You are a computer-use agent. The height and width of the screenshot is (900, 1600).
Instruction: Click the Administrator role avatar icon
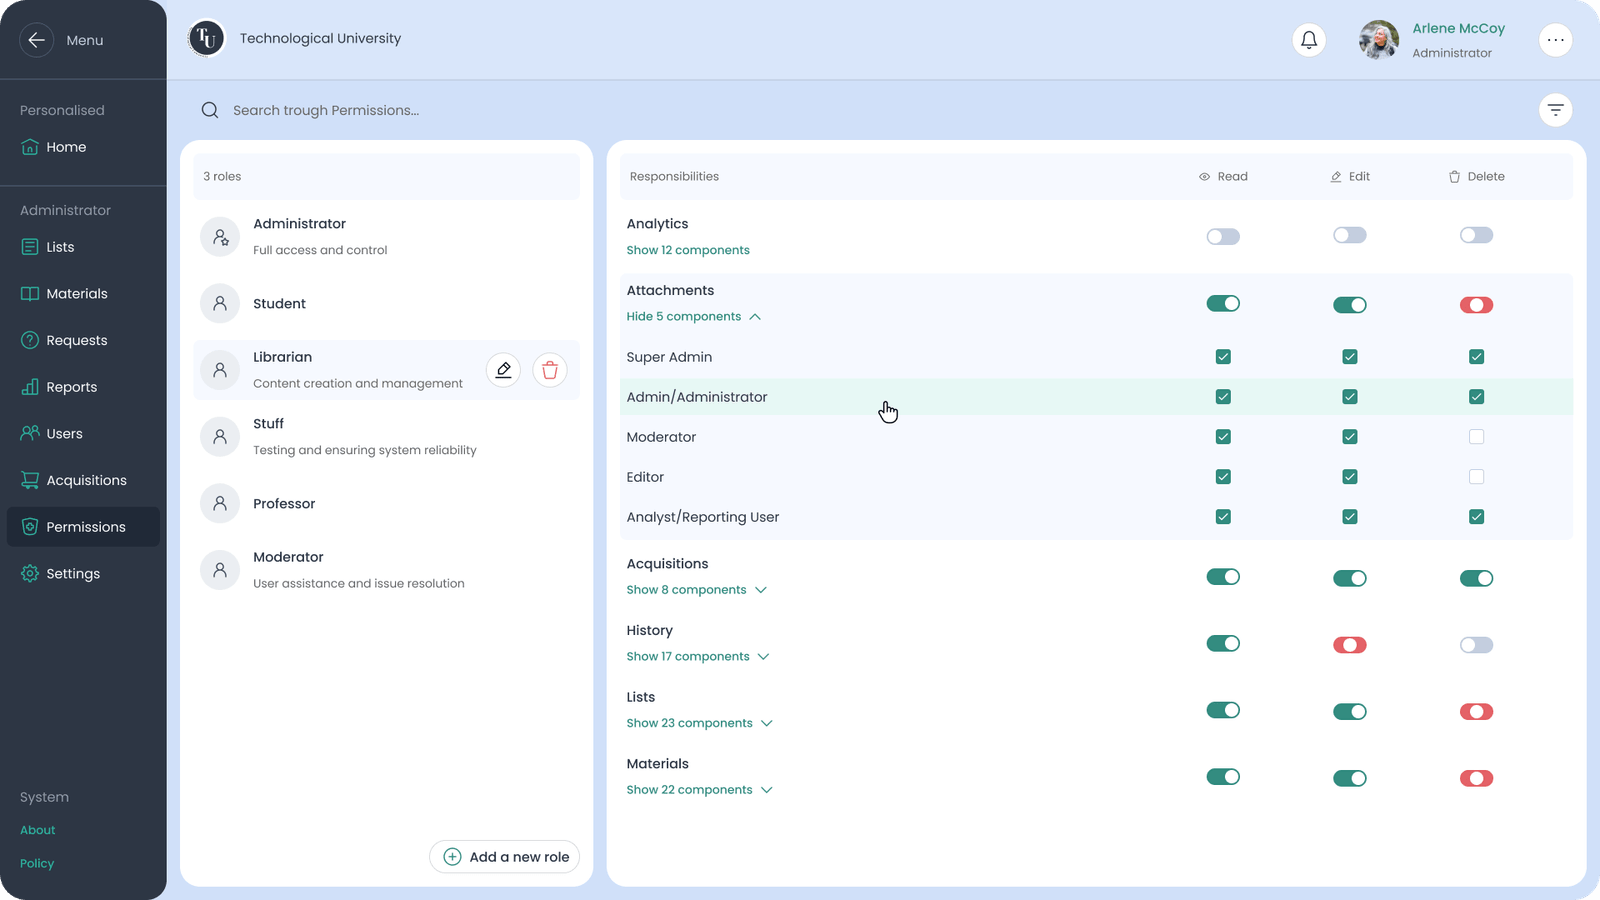pyautogui.click(x=220, y=237)
